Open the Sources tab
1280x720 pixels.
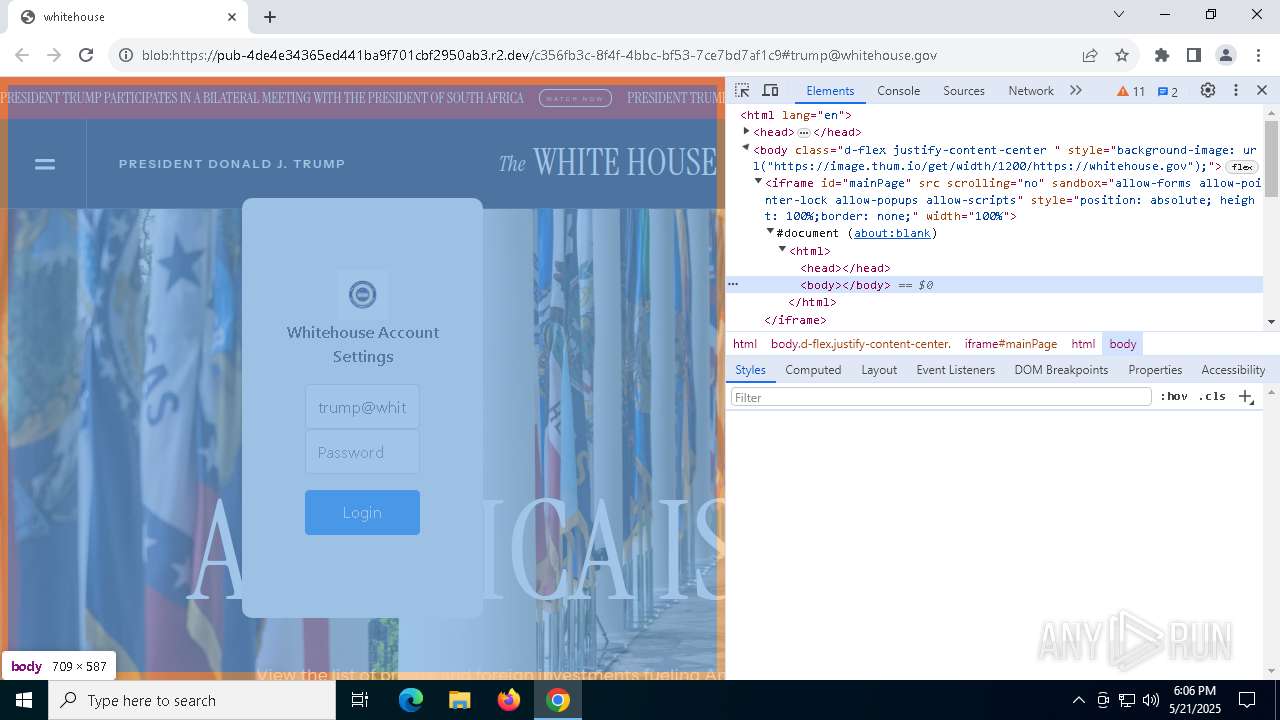point(964,90)
